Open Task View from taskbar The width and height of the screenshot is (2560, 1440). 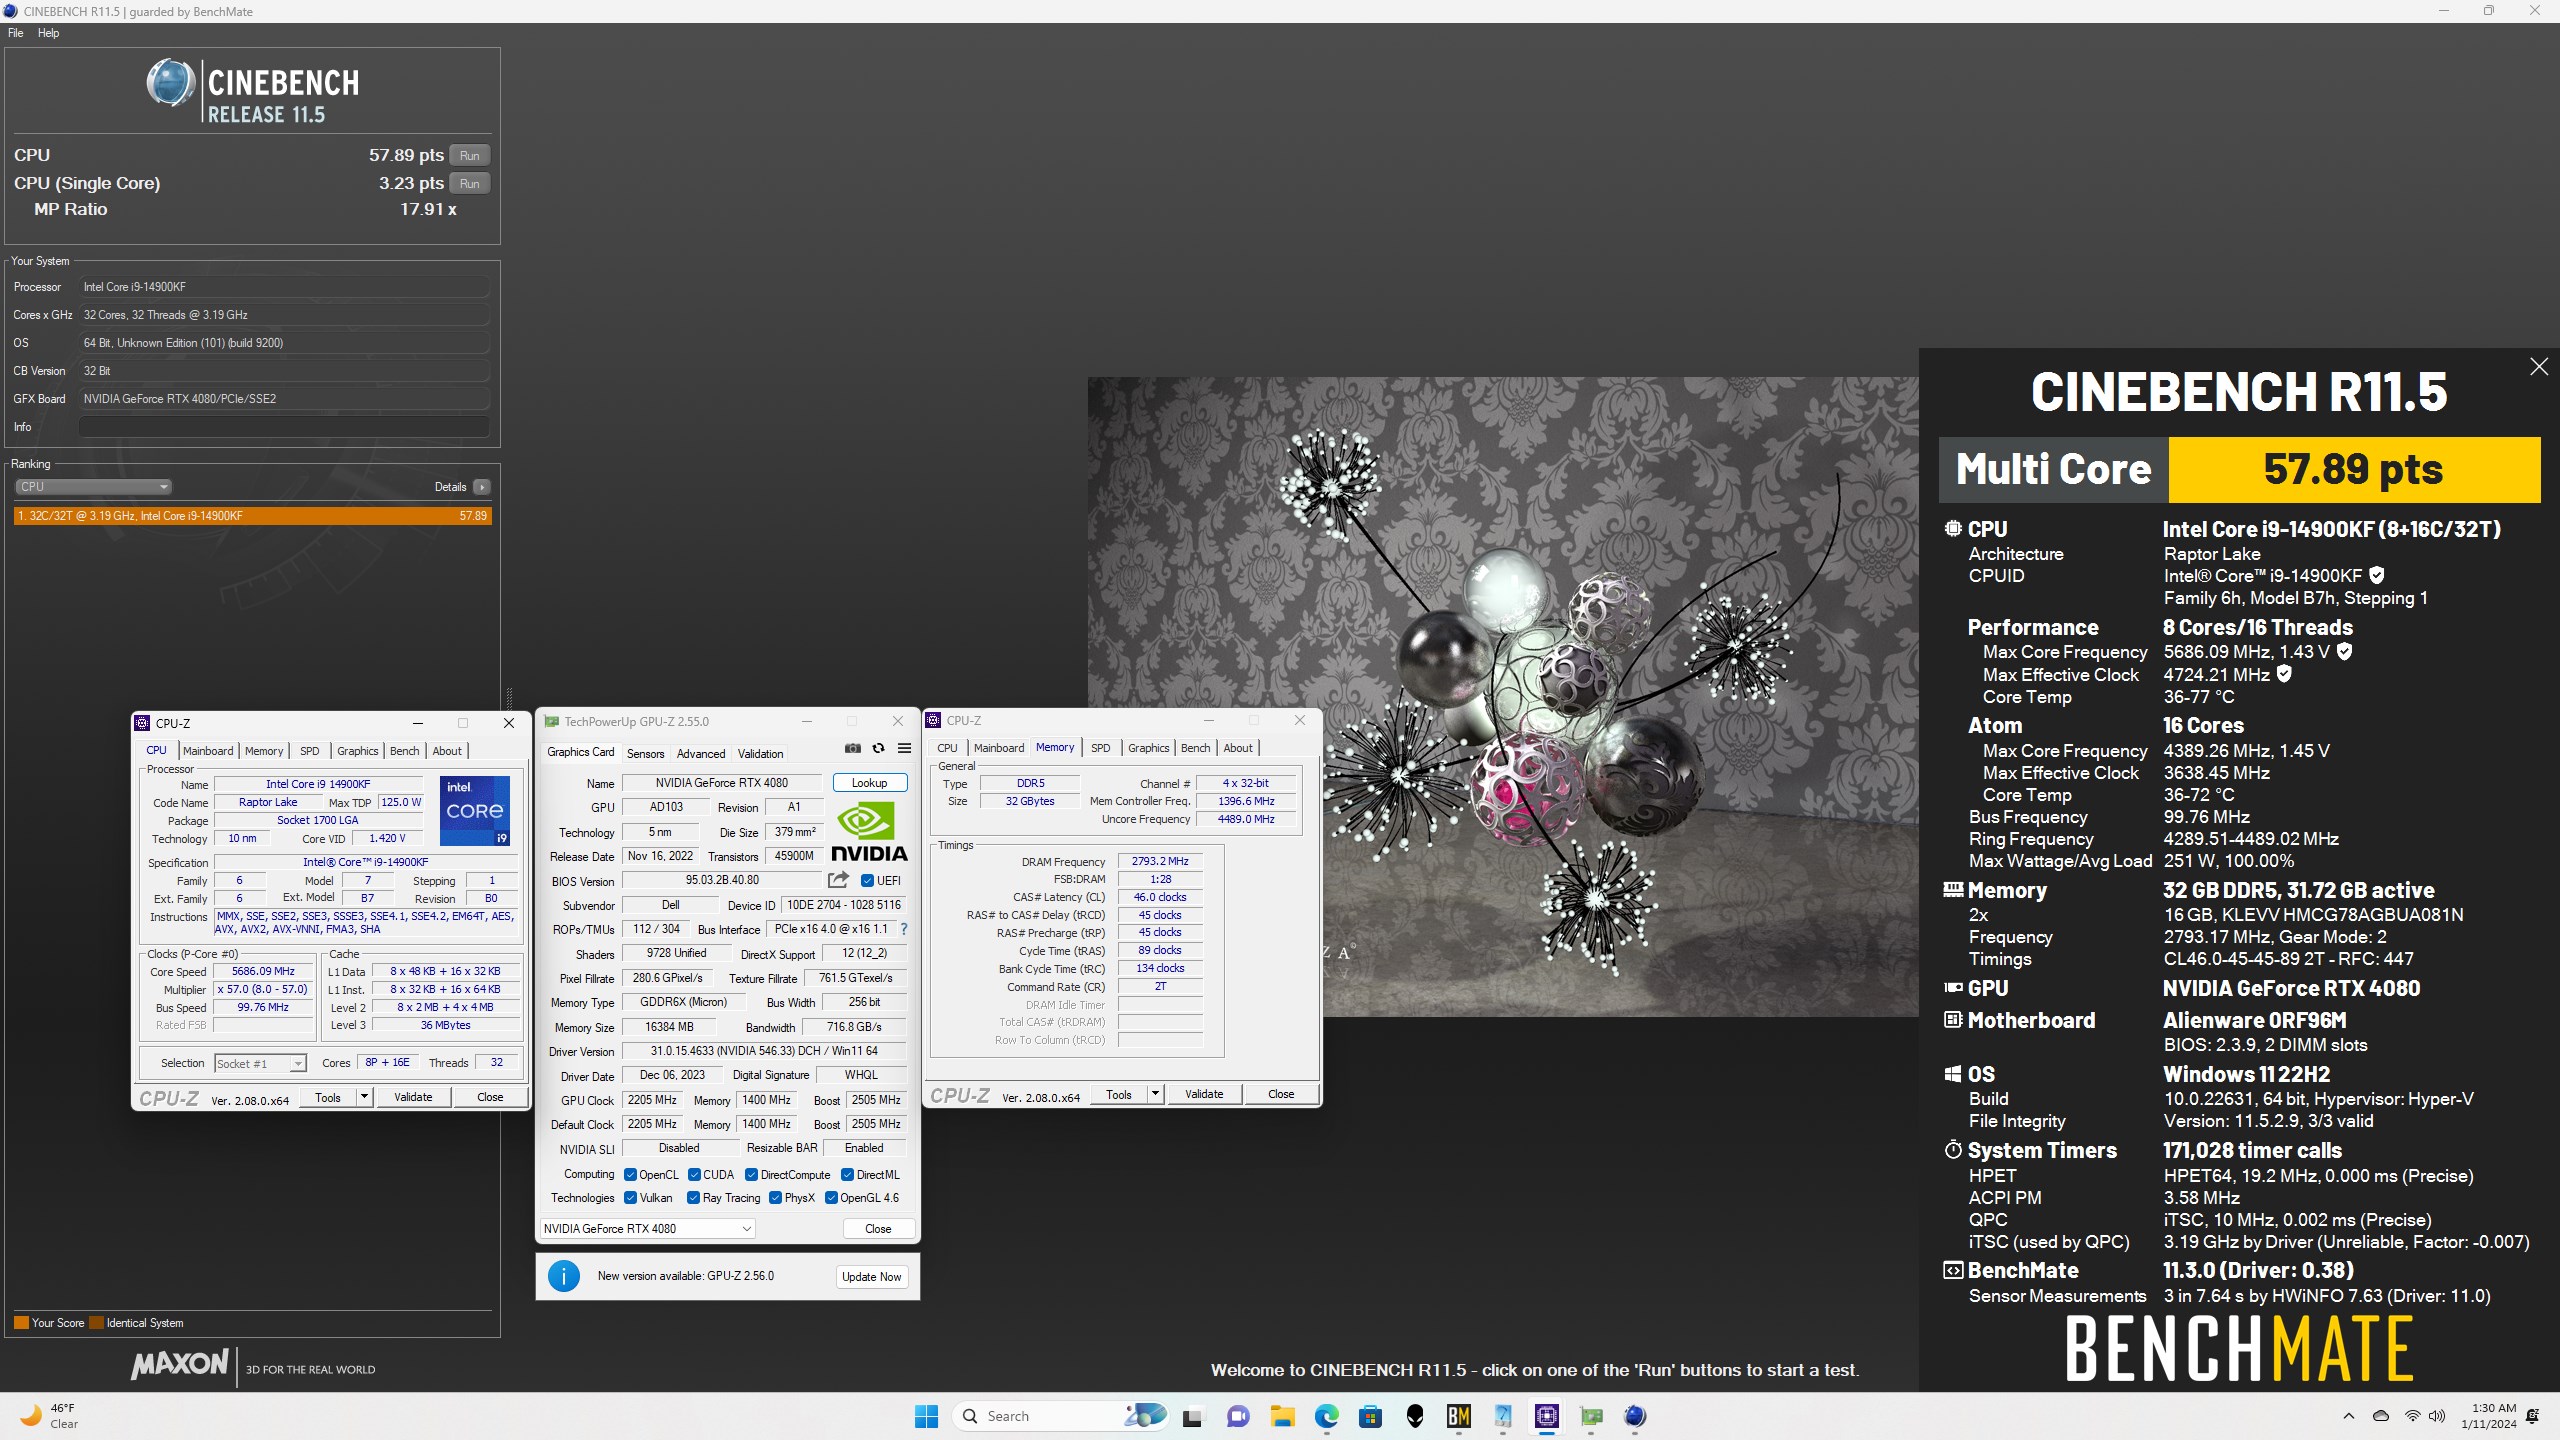pos(1192,1416)
